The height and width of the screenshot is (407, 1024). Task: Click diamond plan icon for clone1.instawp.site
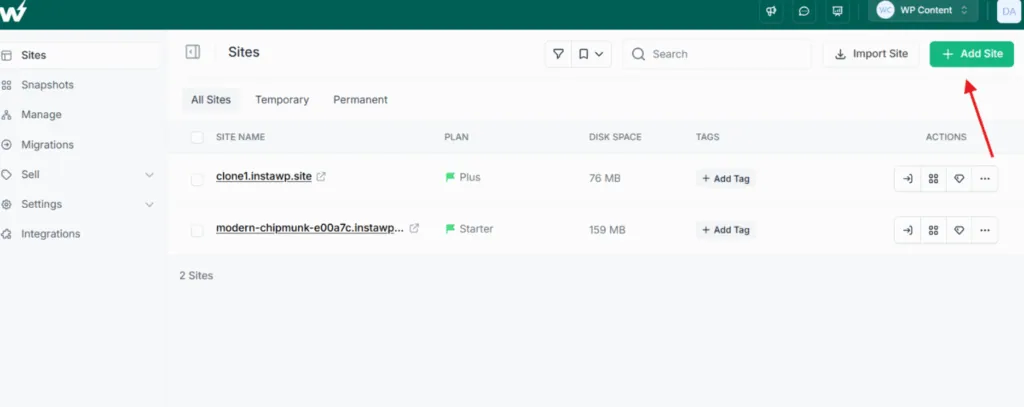pyautogui.click(x=959, y=178)
